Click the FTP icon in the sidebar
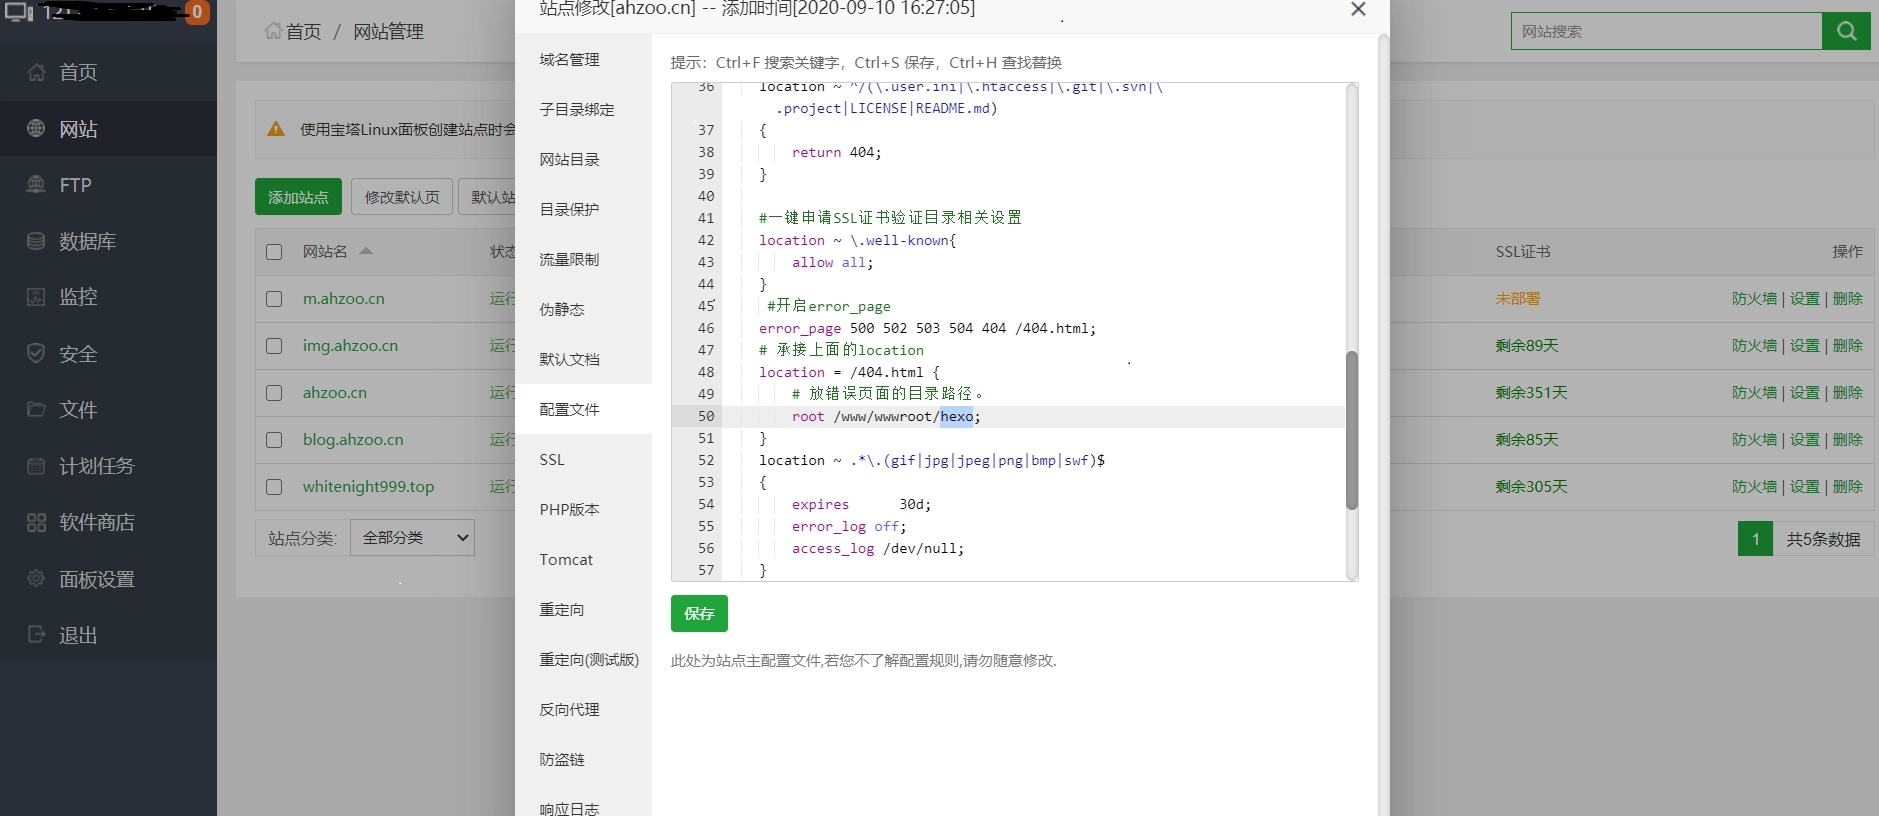Viewport: 1879px width, 816px height. click(x=36, y=184)
